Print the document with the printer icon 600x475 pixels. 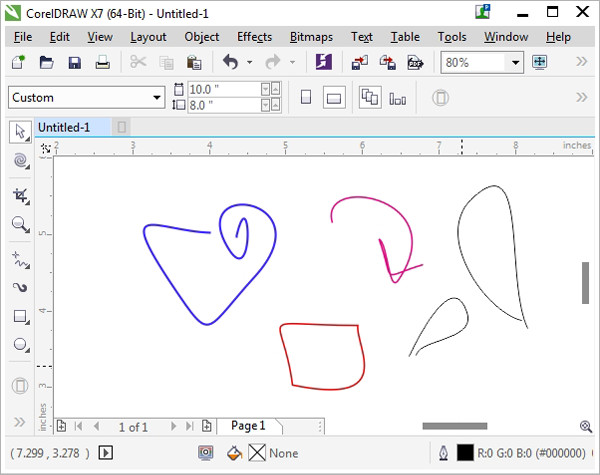[103, 62]
